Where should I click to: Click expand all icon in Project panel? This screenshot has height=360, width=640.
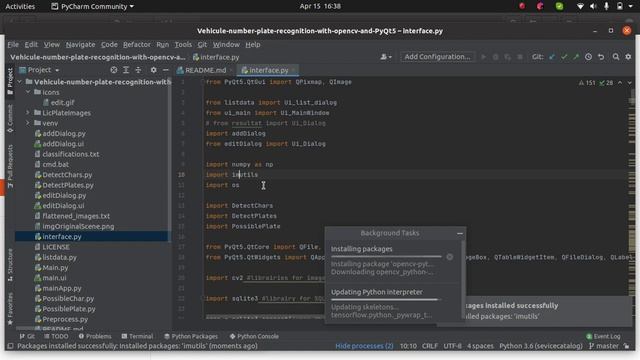coord(126,70)
